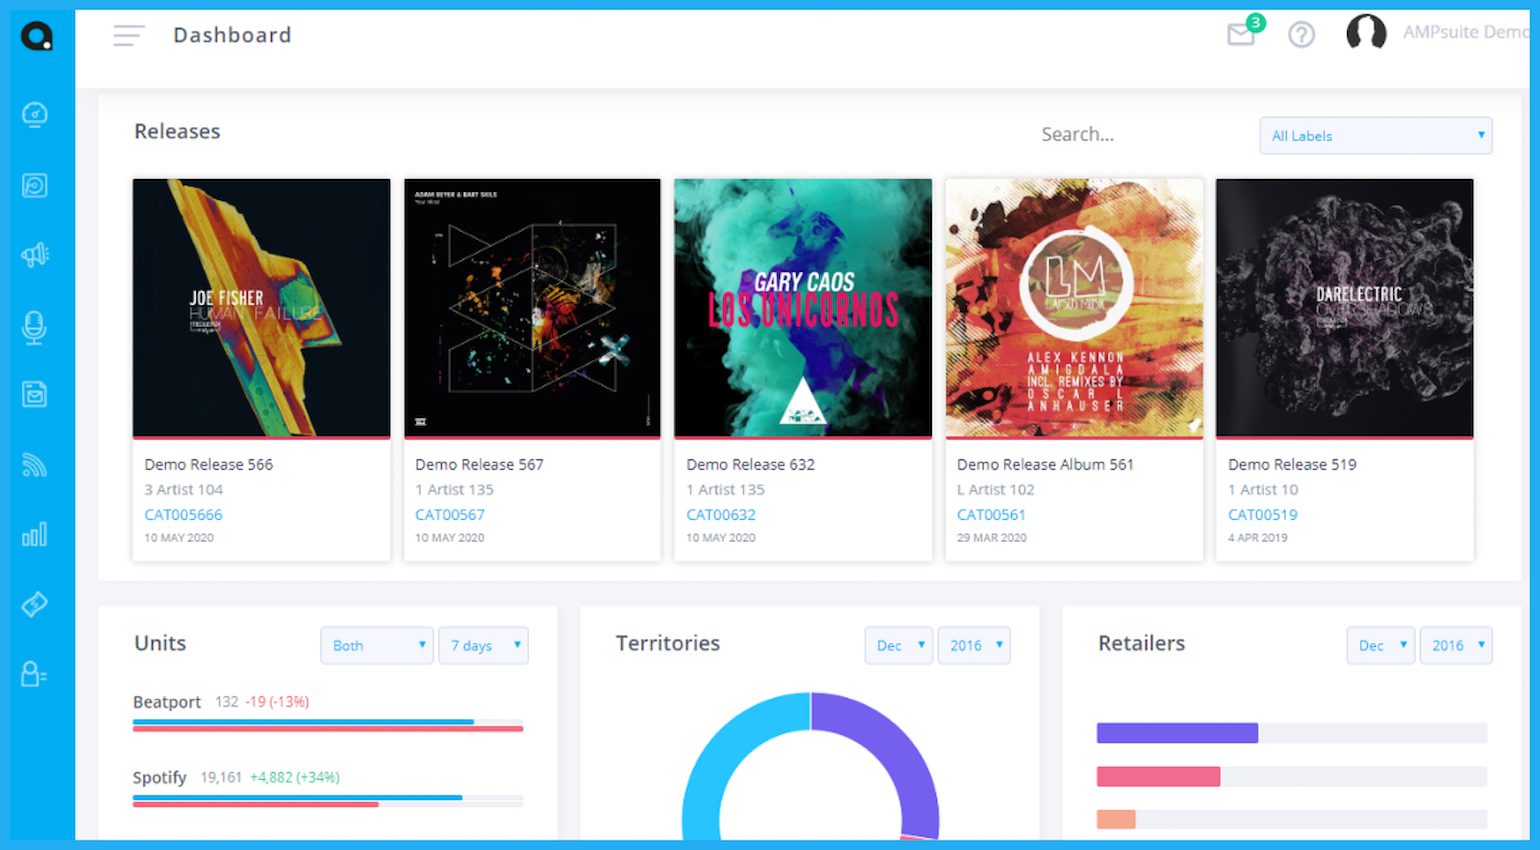
Task: Click the -19 (-13%) Beatport change value
Action: pyautogui.click(x=278, y=702)
